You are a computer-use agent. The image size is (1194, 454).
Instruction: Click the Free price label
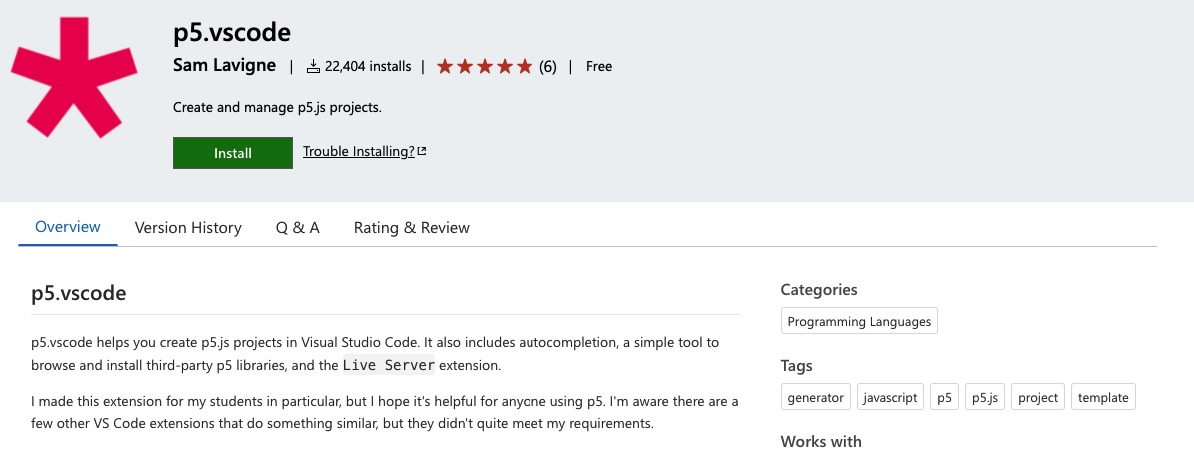pos(599,66)
